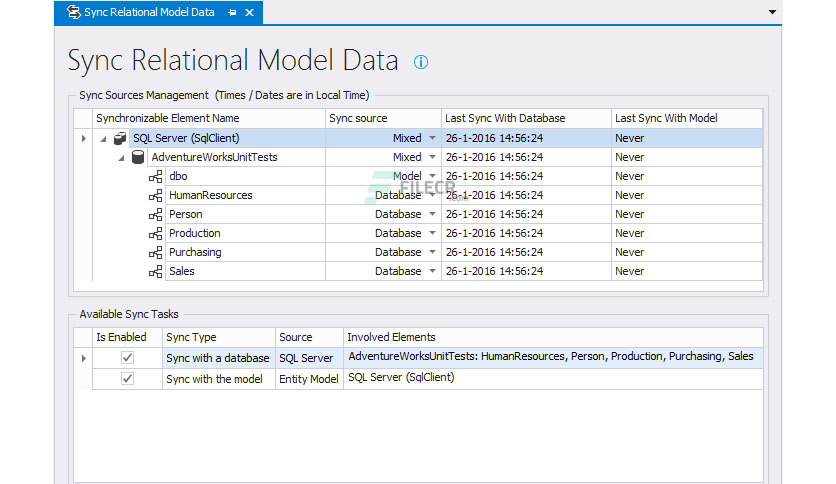This screenshot has width=836, height=484.
Task: Click the 'Entity Model' source cell
Action: pos(309,379)
